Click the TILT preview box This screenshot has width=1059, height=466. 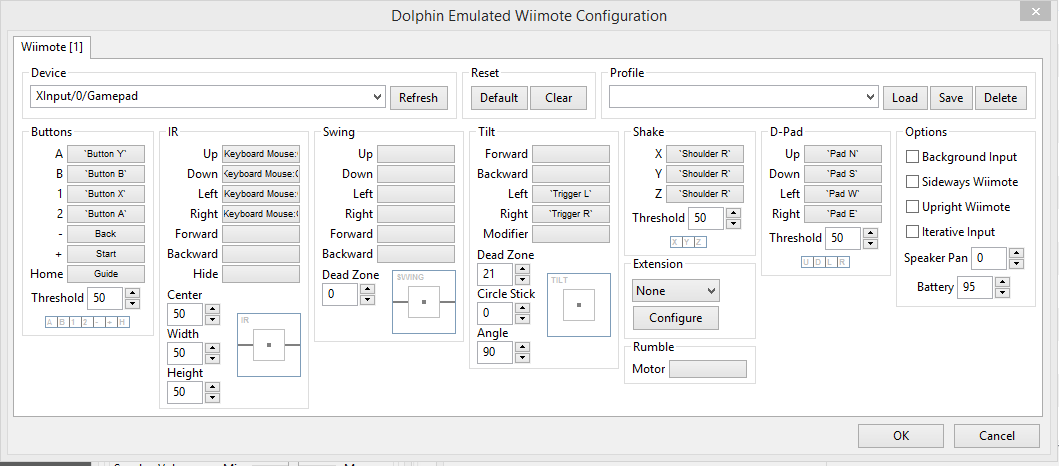579,305
